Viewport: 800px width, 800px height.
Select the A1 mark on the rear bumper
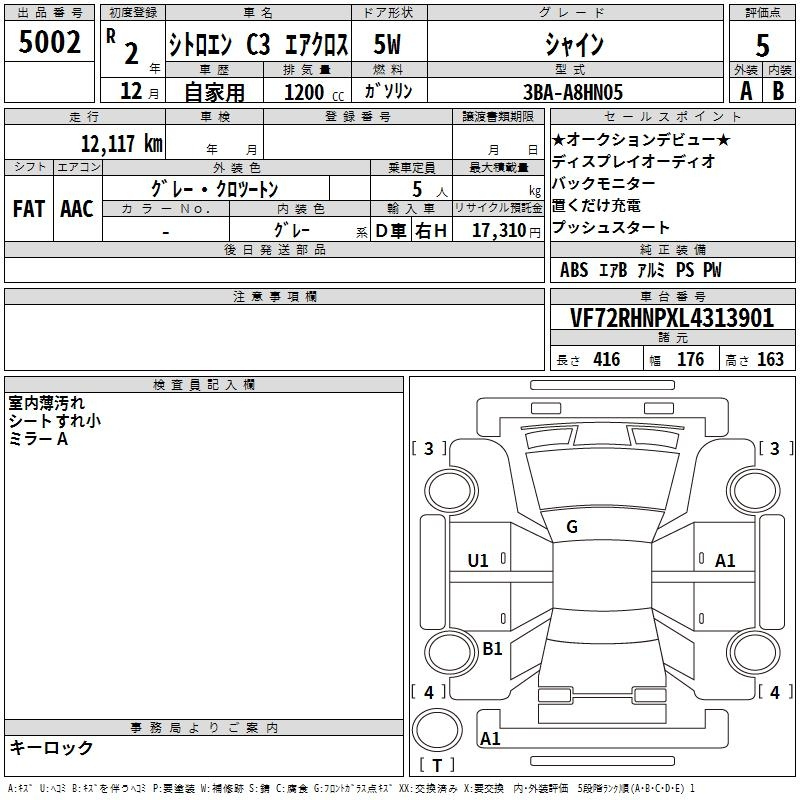point(490,738)
